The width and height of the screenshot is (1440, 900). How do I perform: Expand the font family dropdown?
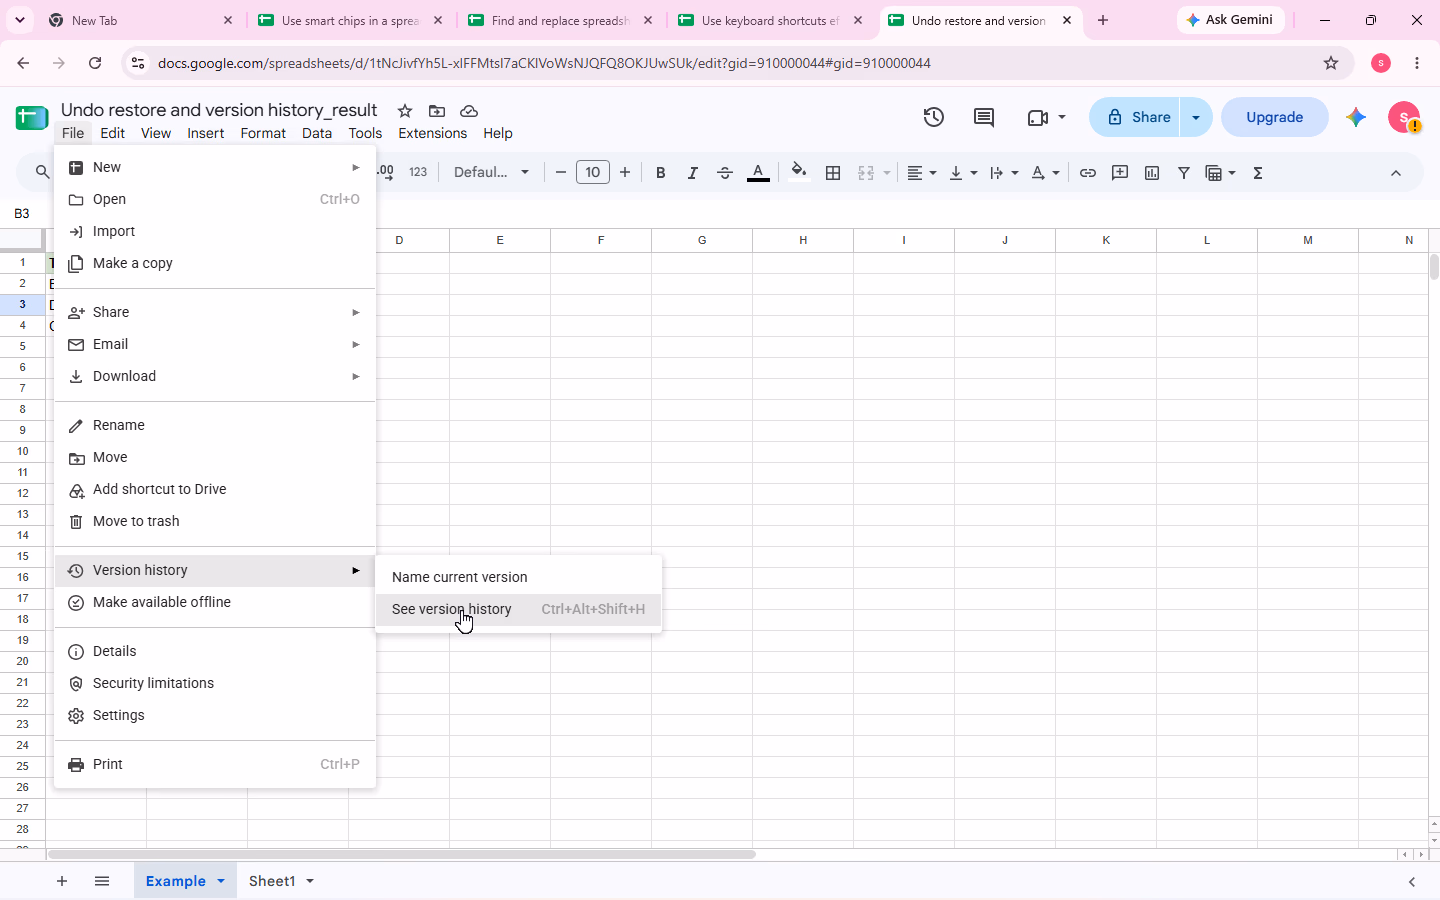pyautogui.click(x=491, y=173)
